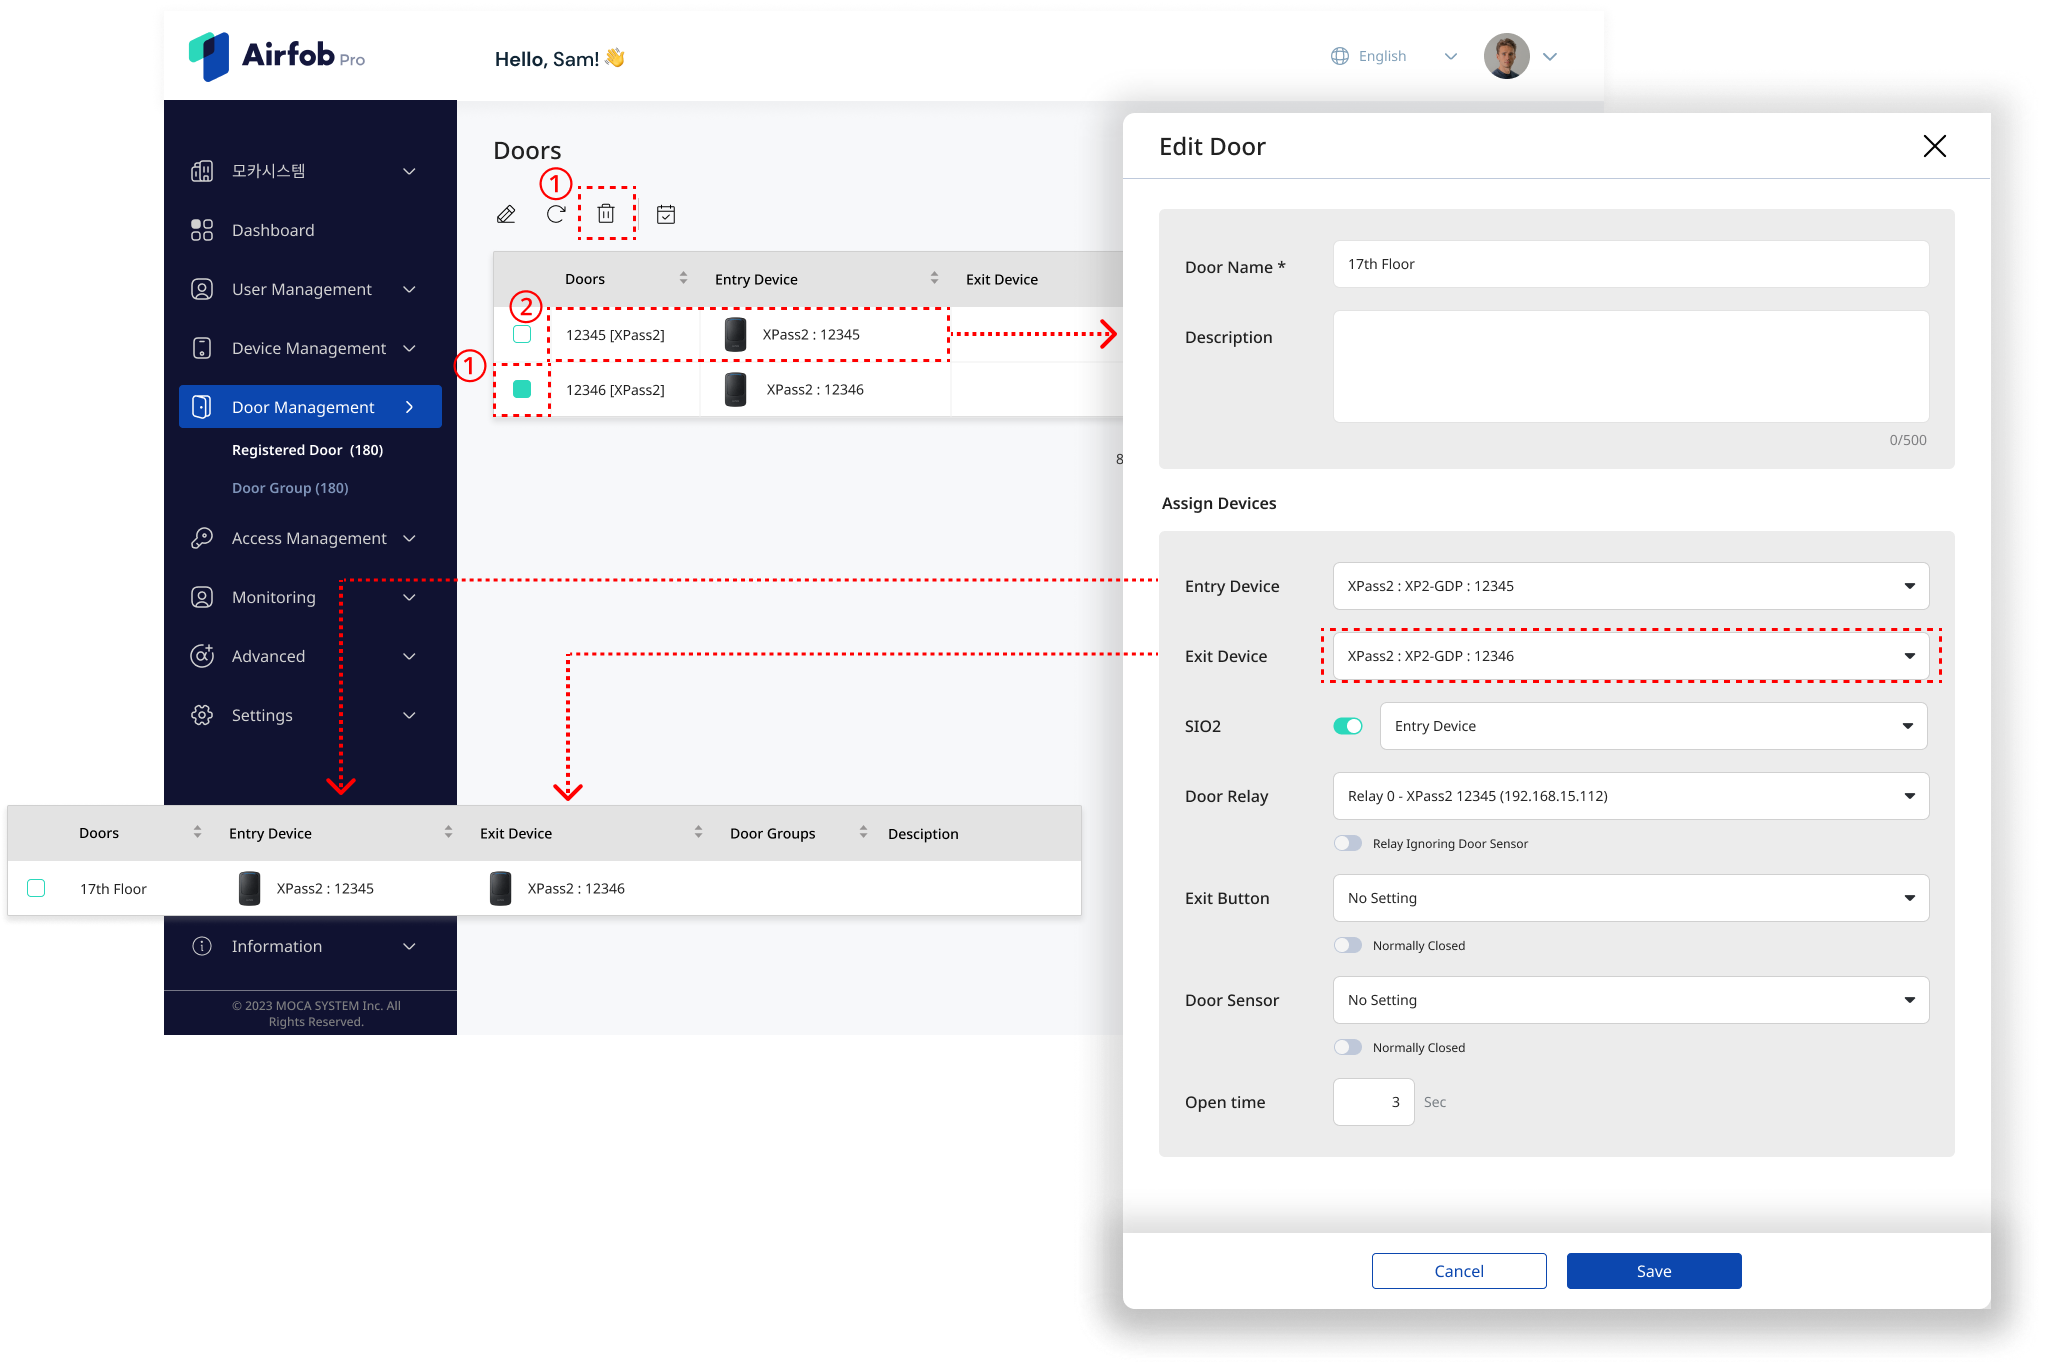This screenshot has width=2045, height=1367.
Task: Open the Door Relay dropdown
Action: 1630,796
